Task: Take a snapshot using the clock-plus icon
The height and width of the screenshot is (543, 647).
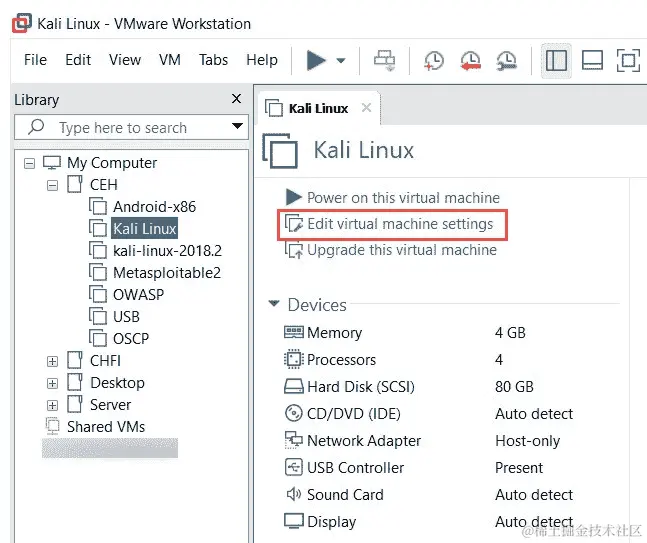Action: click(x=434, y=61)
